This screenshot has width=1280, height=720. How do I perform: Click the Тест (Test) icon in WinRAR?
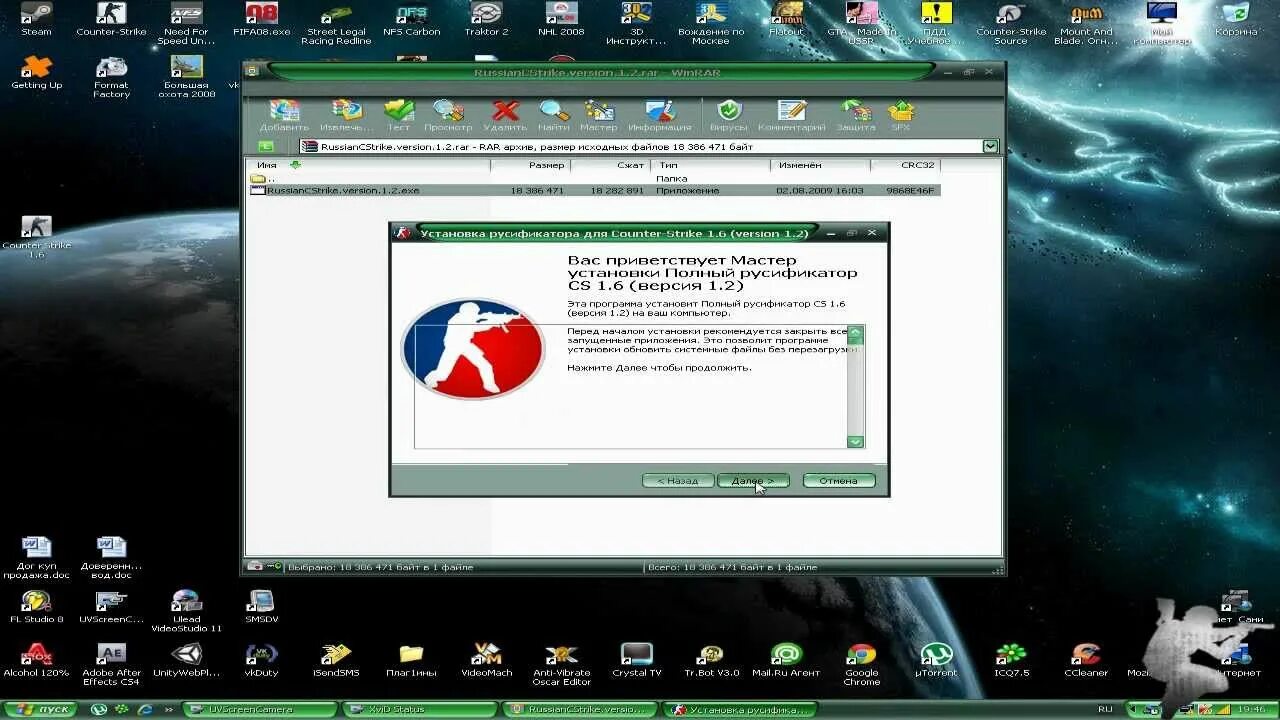coord(399,115)
